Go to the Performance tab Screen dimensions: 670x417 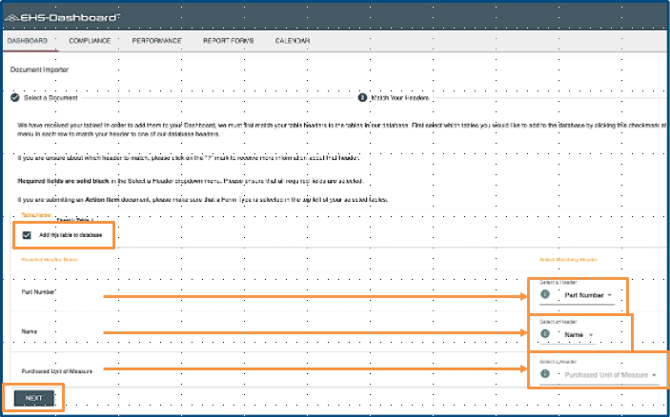pyautogui.click(x=158, y=40)
